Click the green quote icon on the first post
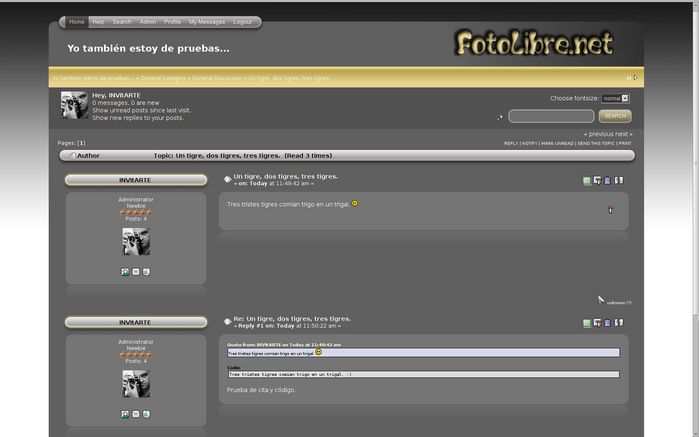Viewport: 699px width, 437px height. click(x=587, y=181)
